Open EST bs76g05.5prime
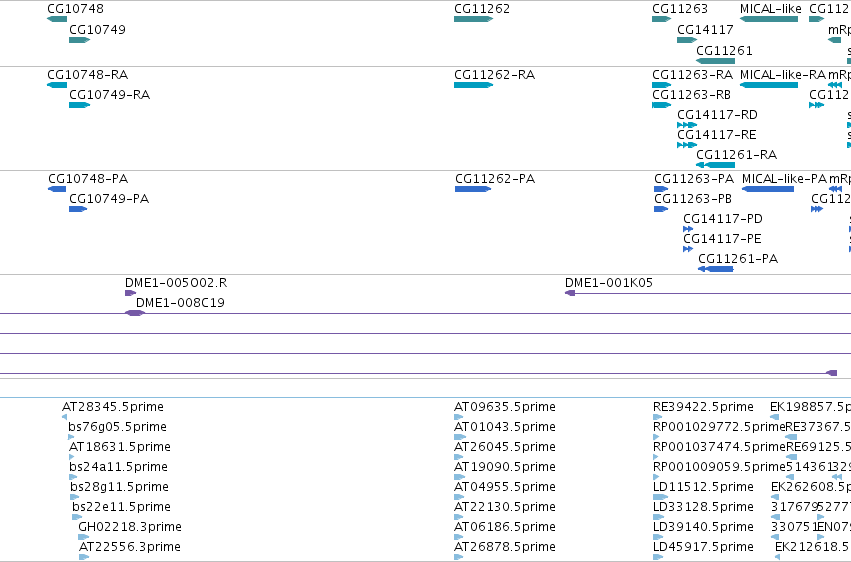Viewport: 851px width, 562px height. (x=71, y=437)
